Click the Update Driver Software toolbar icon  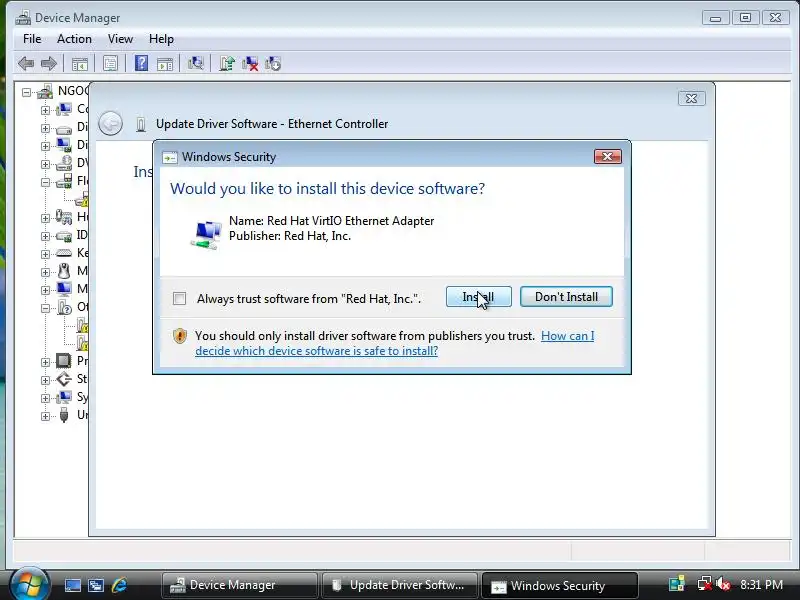click(227, 63)
